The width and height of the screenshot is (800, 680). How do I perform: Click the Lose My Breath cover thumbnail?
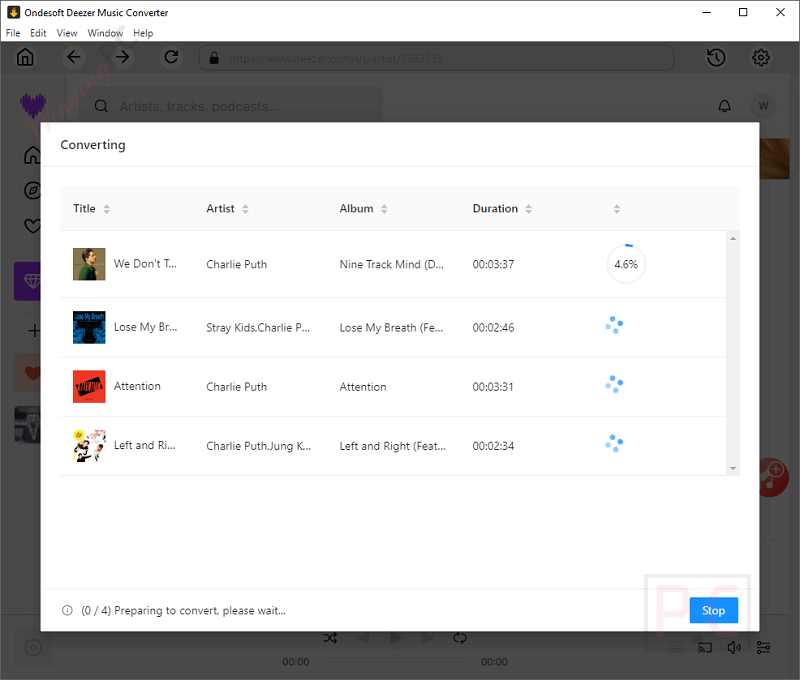89,328
